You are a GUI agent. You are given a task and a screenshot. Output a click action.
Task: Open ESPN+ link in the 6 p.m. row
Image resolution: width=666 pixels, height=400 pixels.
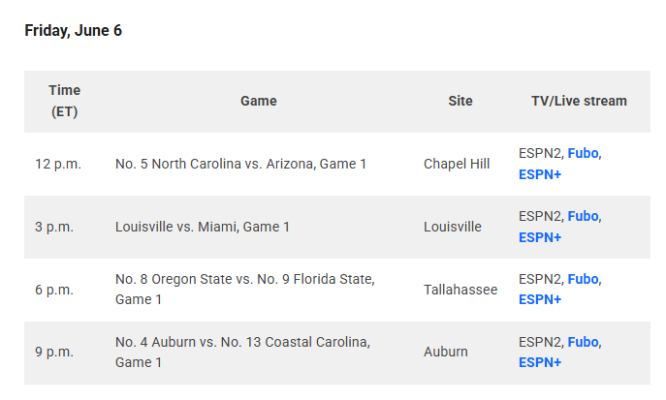540,299
